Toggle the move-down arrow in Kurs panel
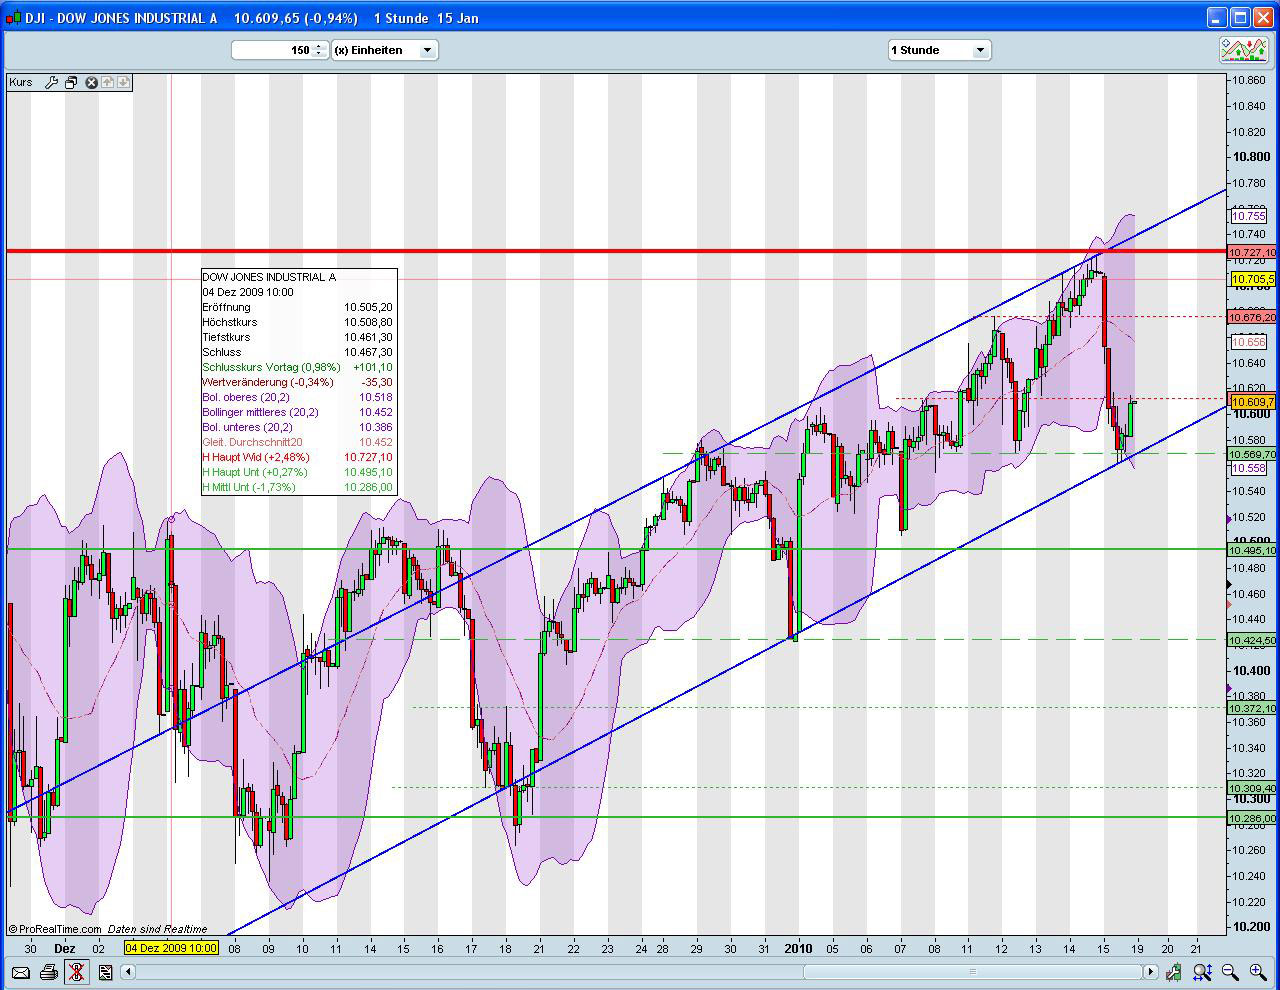 click(x=123, y=82)
